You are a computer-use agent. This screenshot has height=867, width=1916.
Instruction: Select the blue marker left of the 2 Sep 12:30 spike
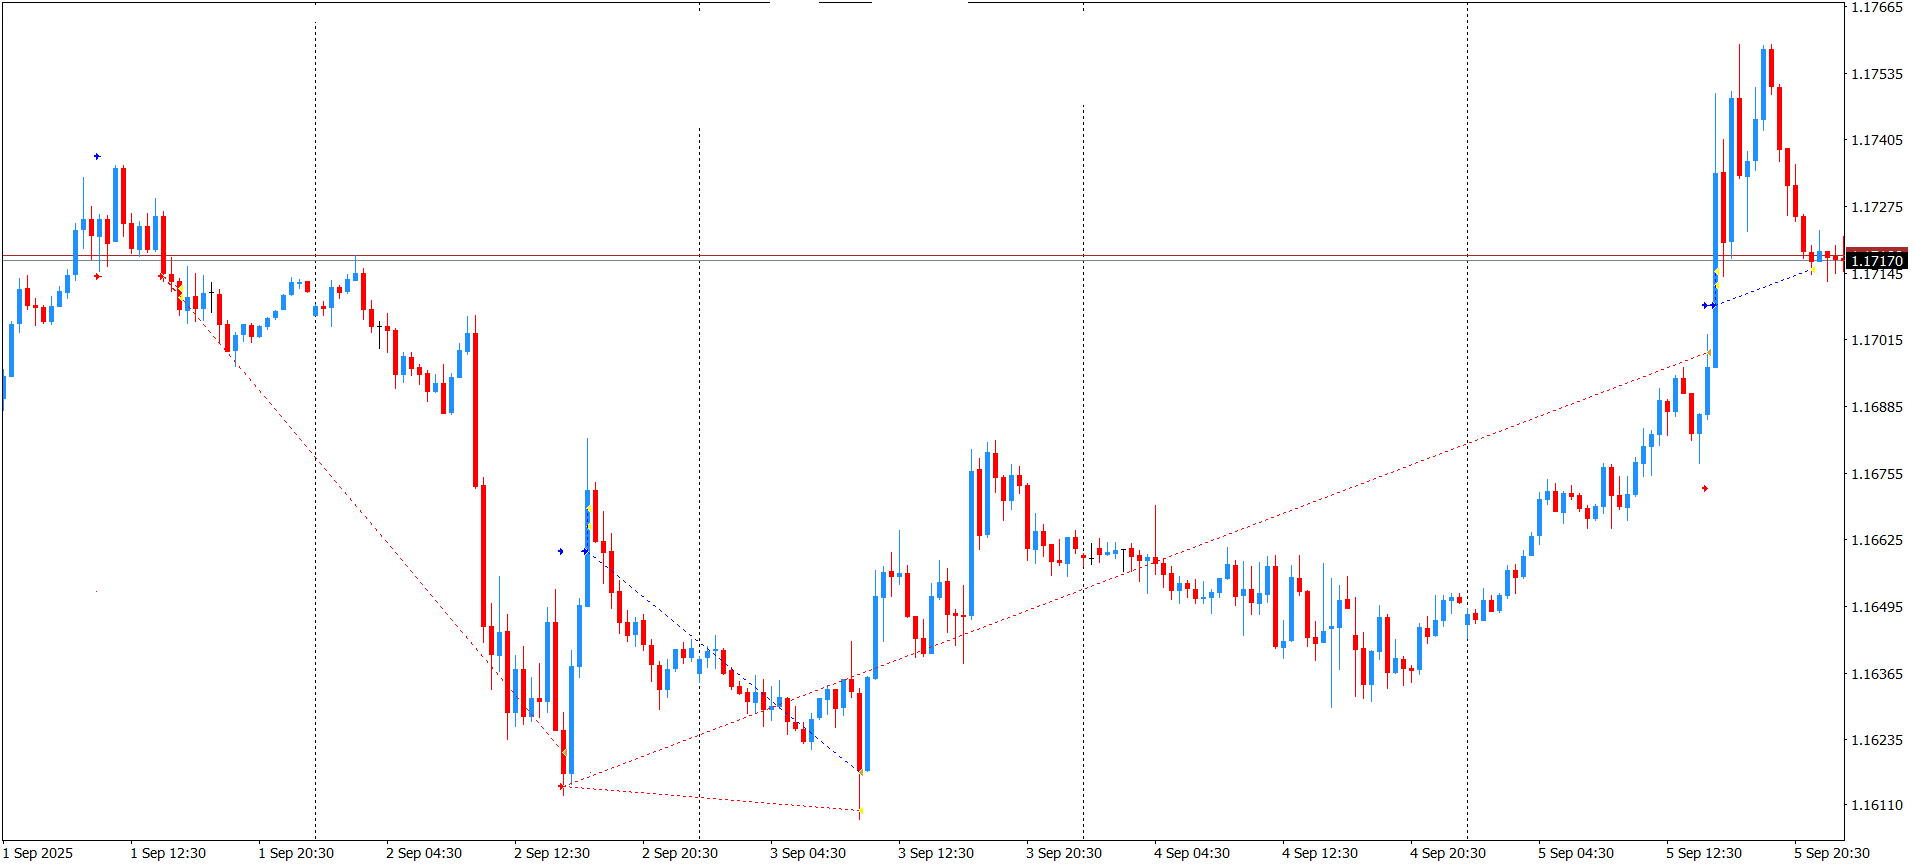click(560, 551)
